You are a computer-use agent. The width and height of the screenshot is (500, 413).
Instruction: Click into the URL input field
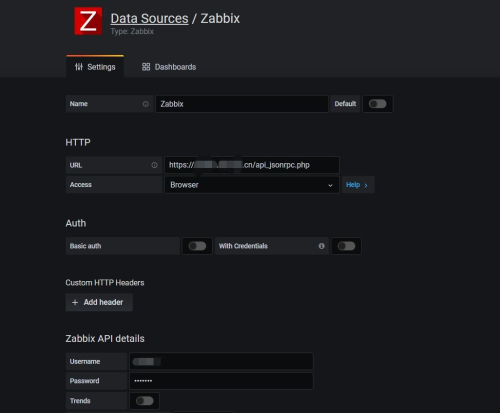[252, 165]
